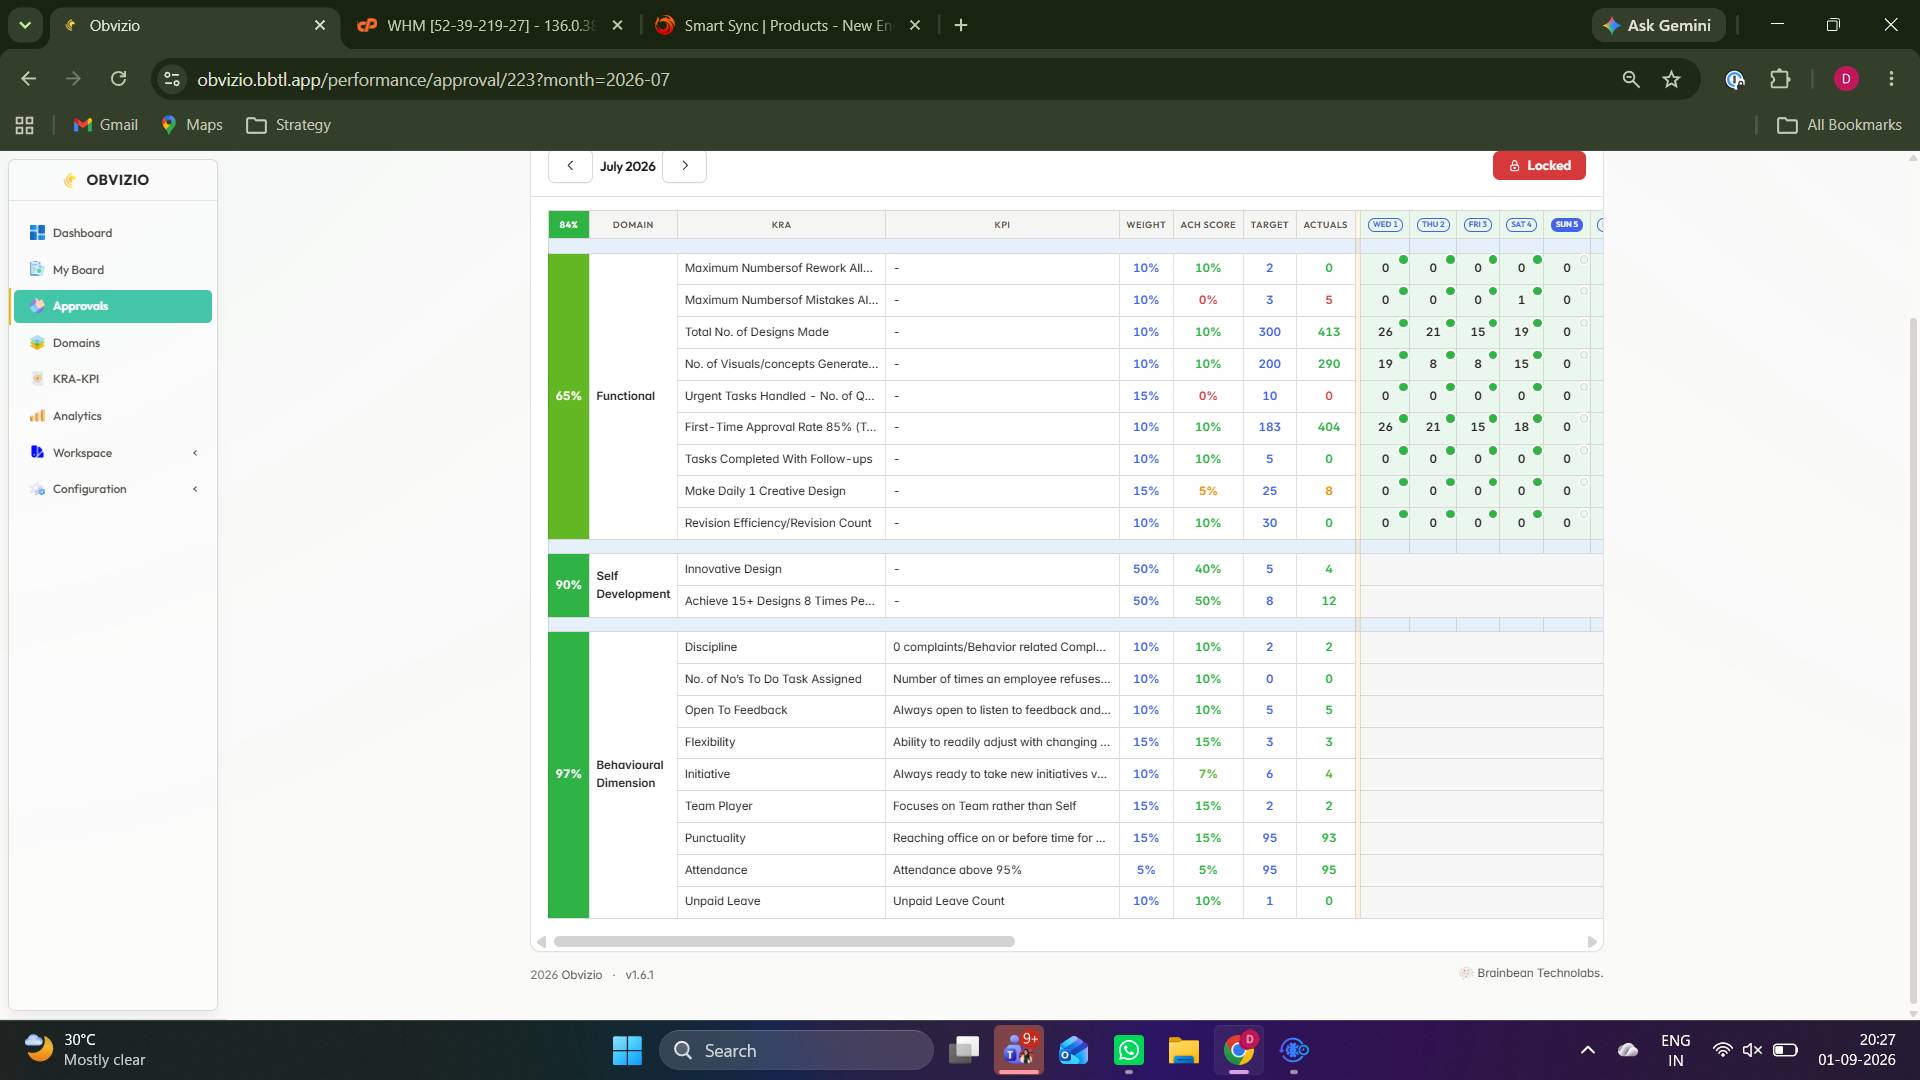The height and width of the screenshot is (1080, 1920).
Task: Toggle green status dot for WED 1 Designs Made
Action: coord(1403,323)
